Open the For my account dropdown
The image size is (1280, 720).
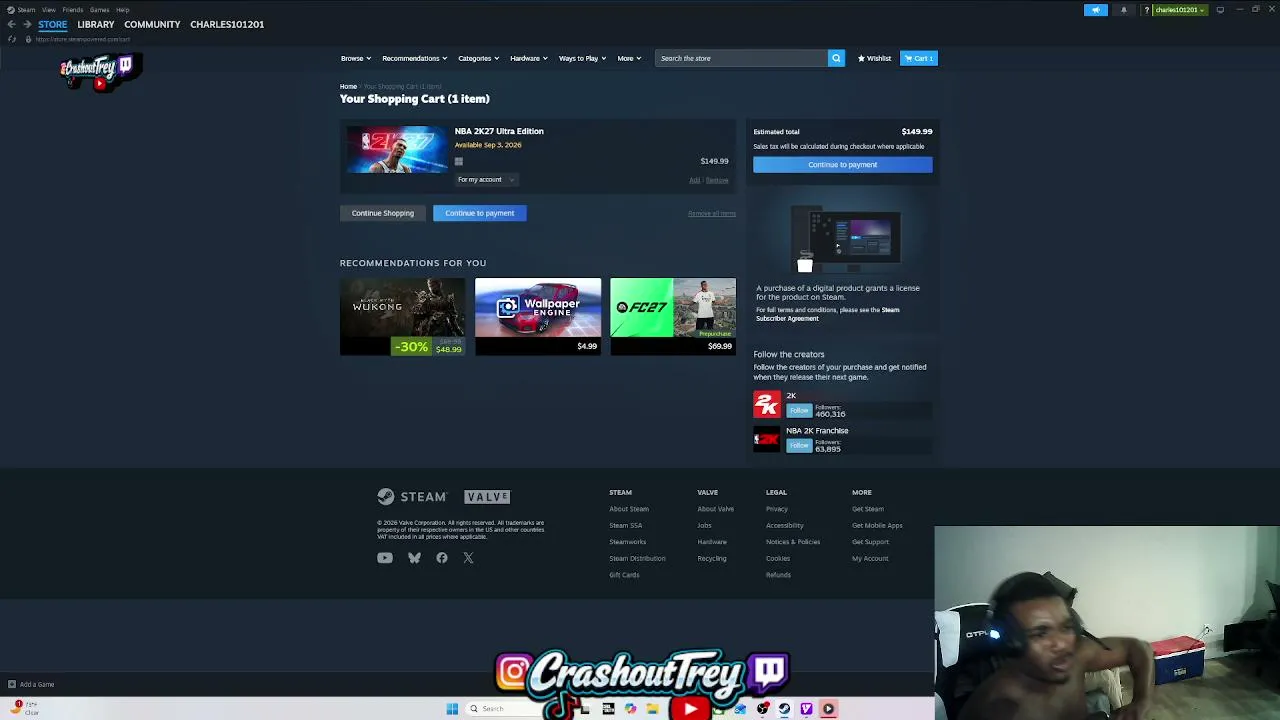pyautogui.click(x=485, y=180)
